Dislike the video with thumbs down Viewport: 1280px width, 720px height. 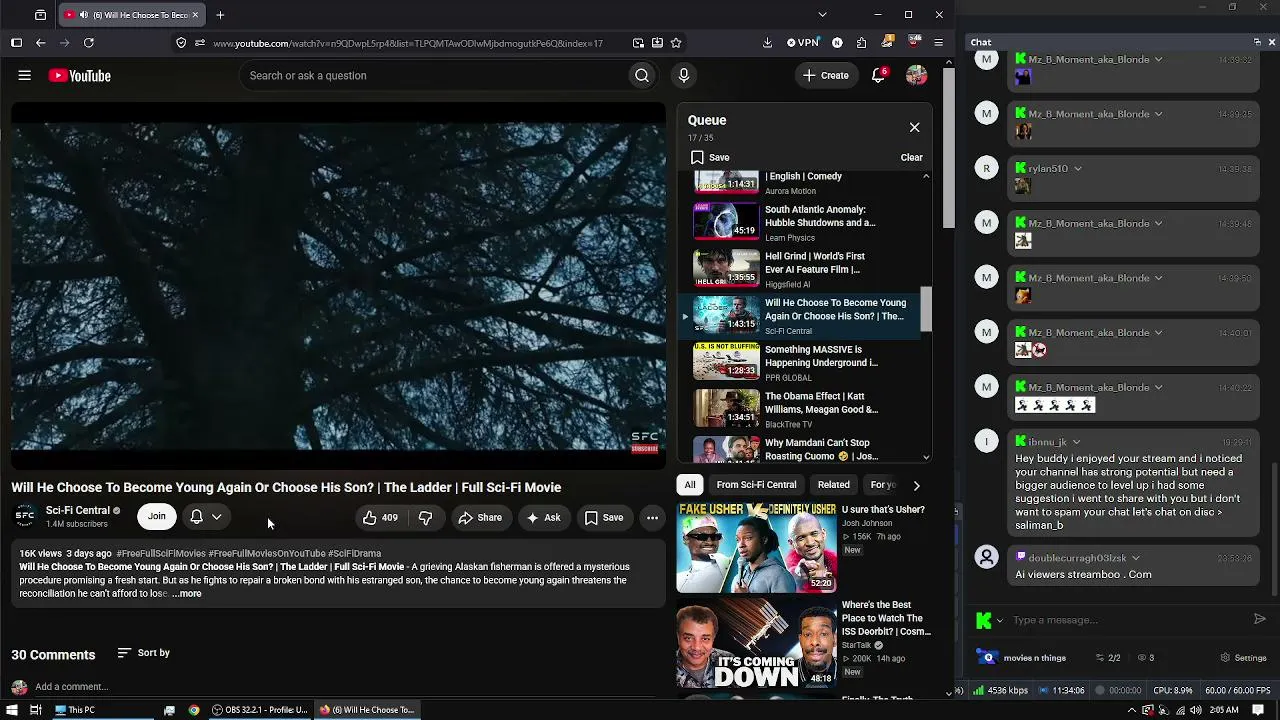425,518
